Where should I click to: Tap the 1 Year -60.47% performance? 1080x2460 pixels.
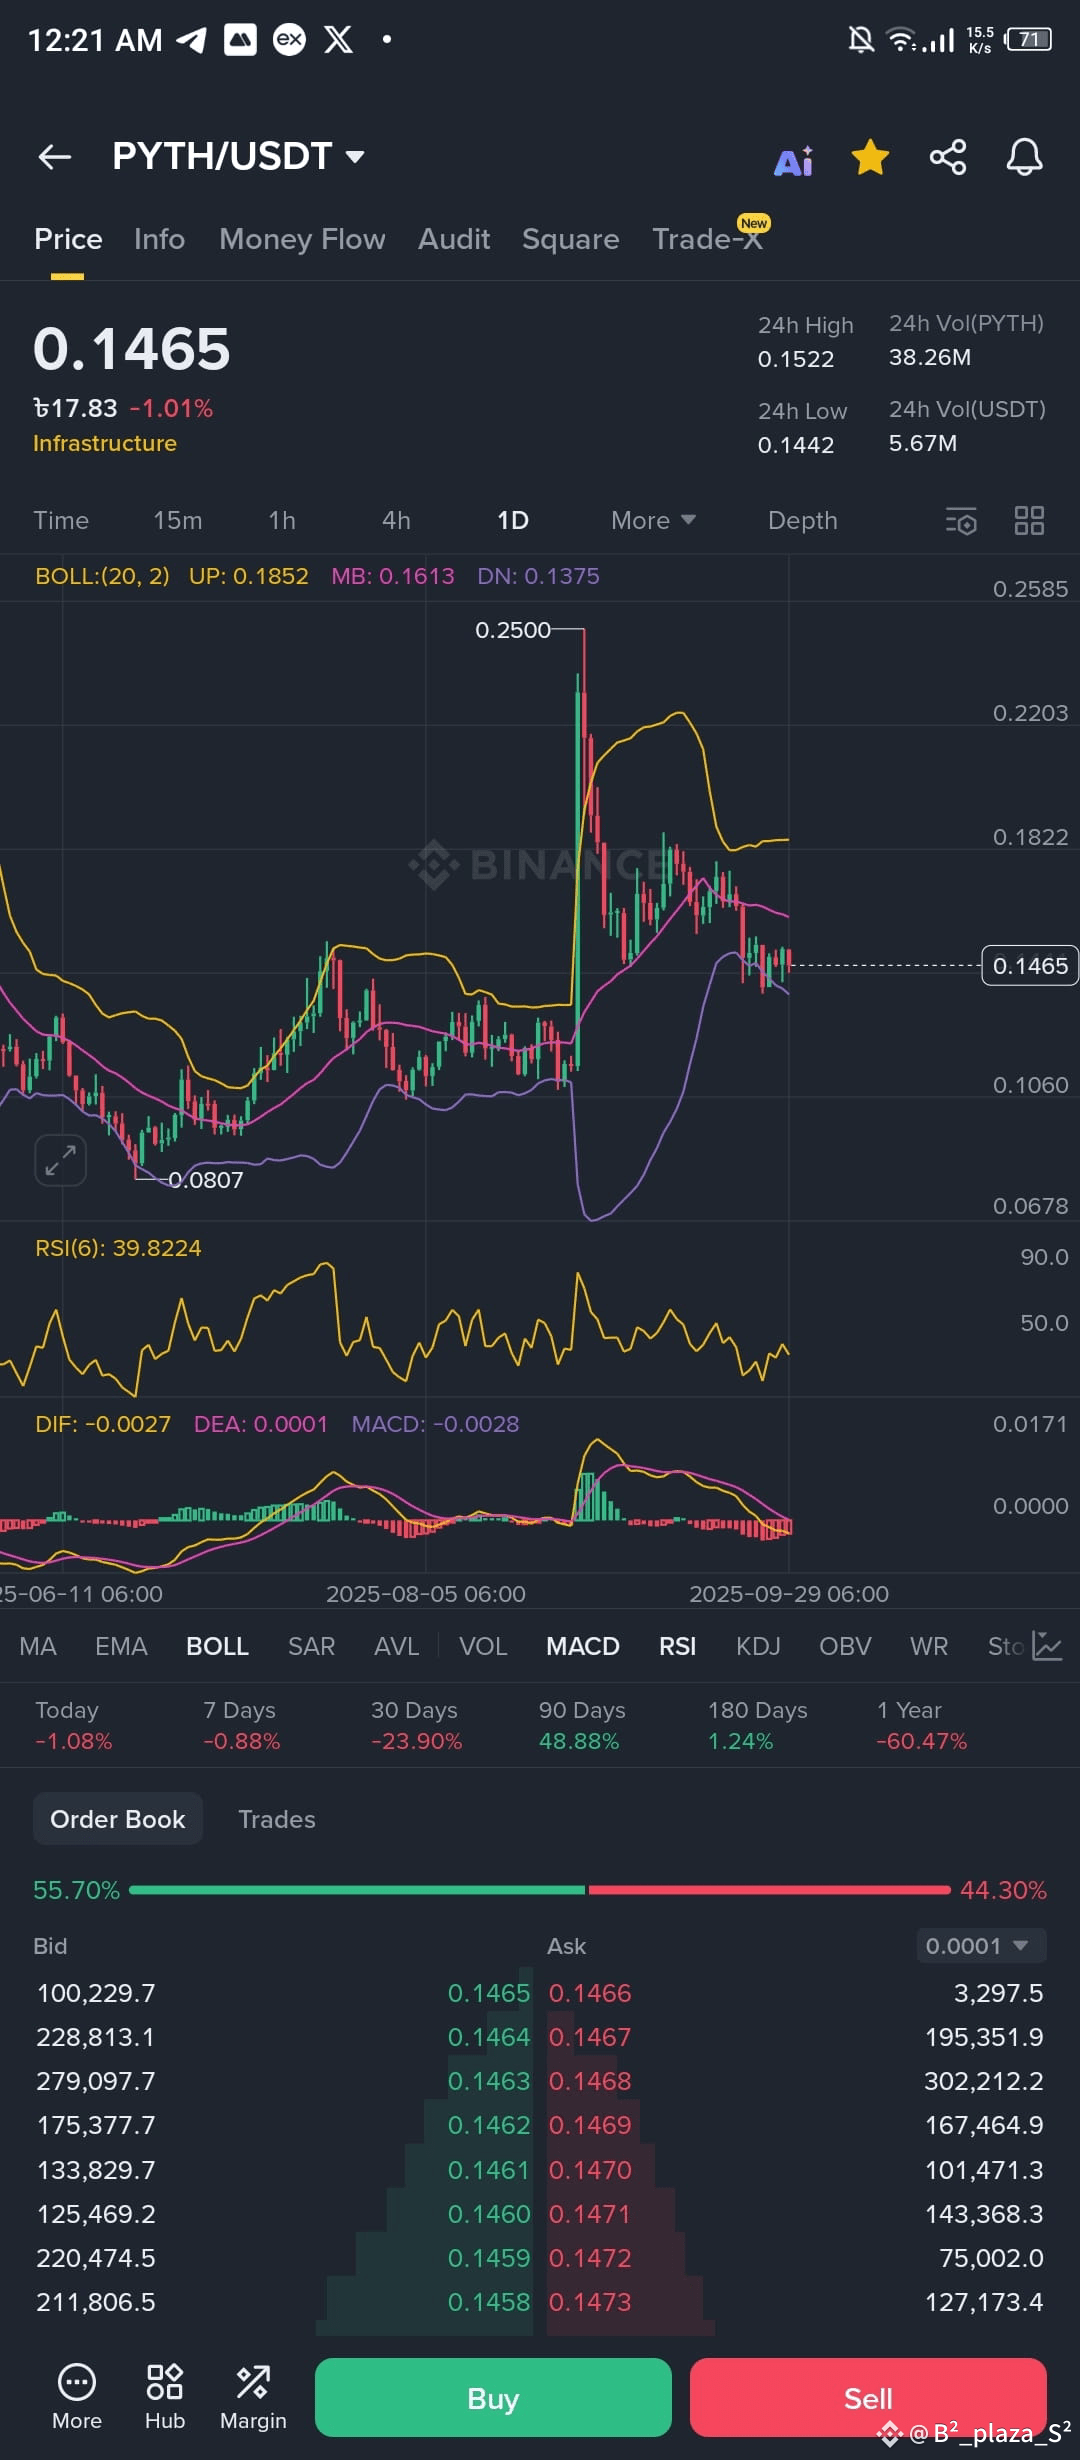921,1726
